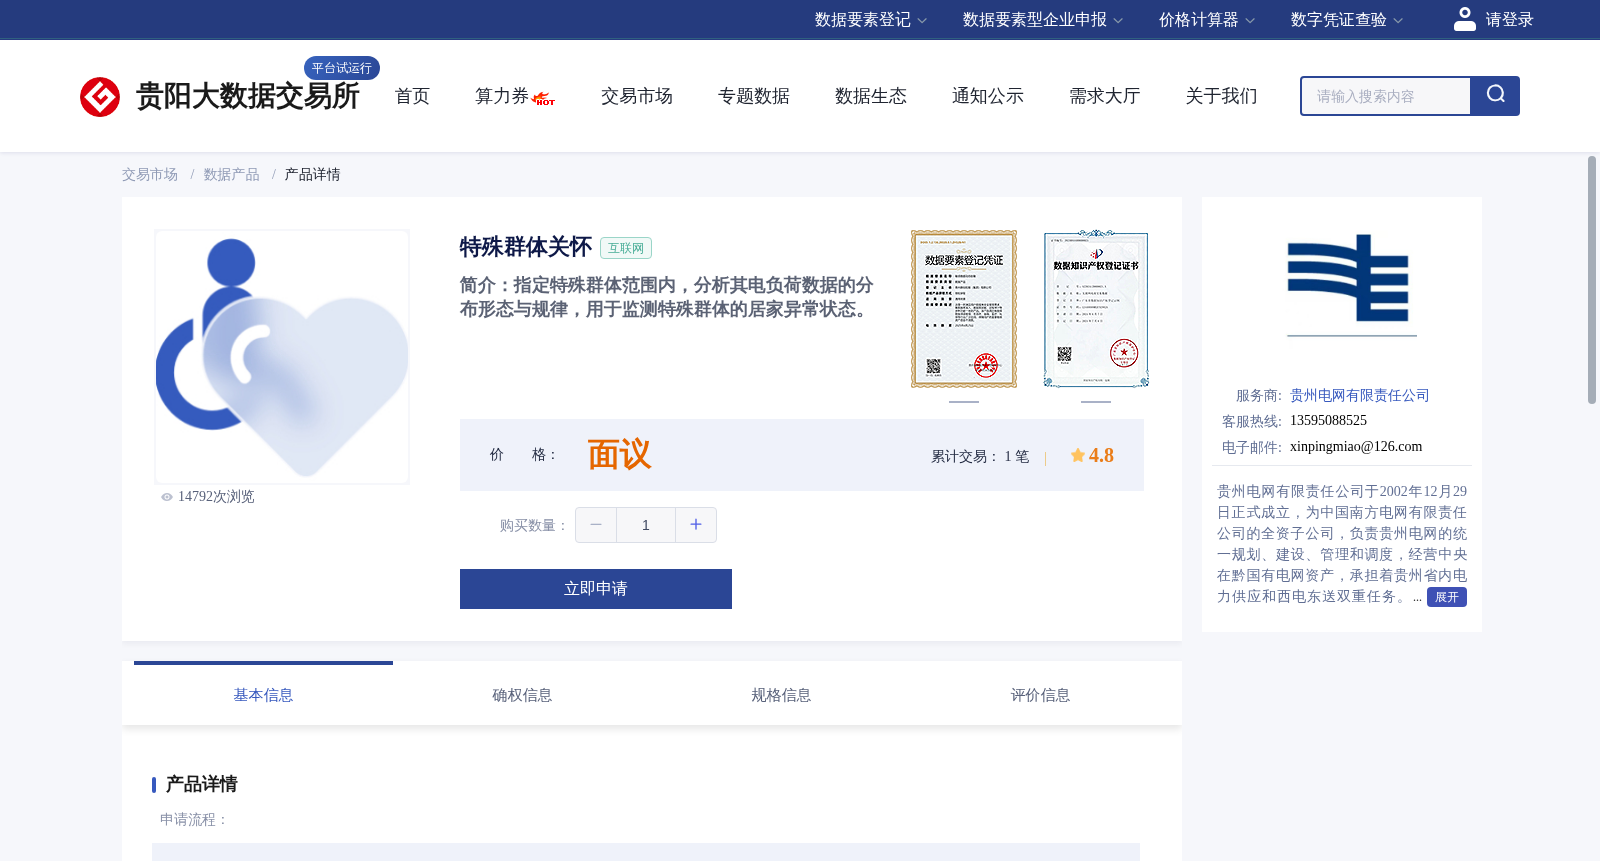Click the page vertical scrollbar
Viewport: 1600px width, 861px height.
pos(1592,280)
